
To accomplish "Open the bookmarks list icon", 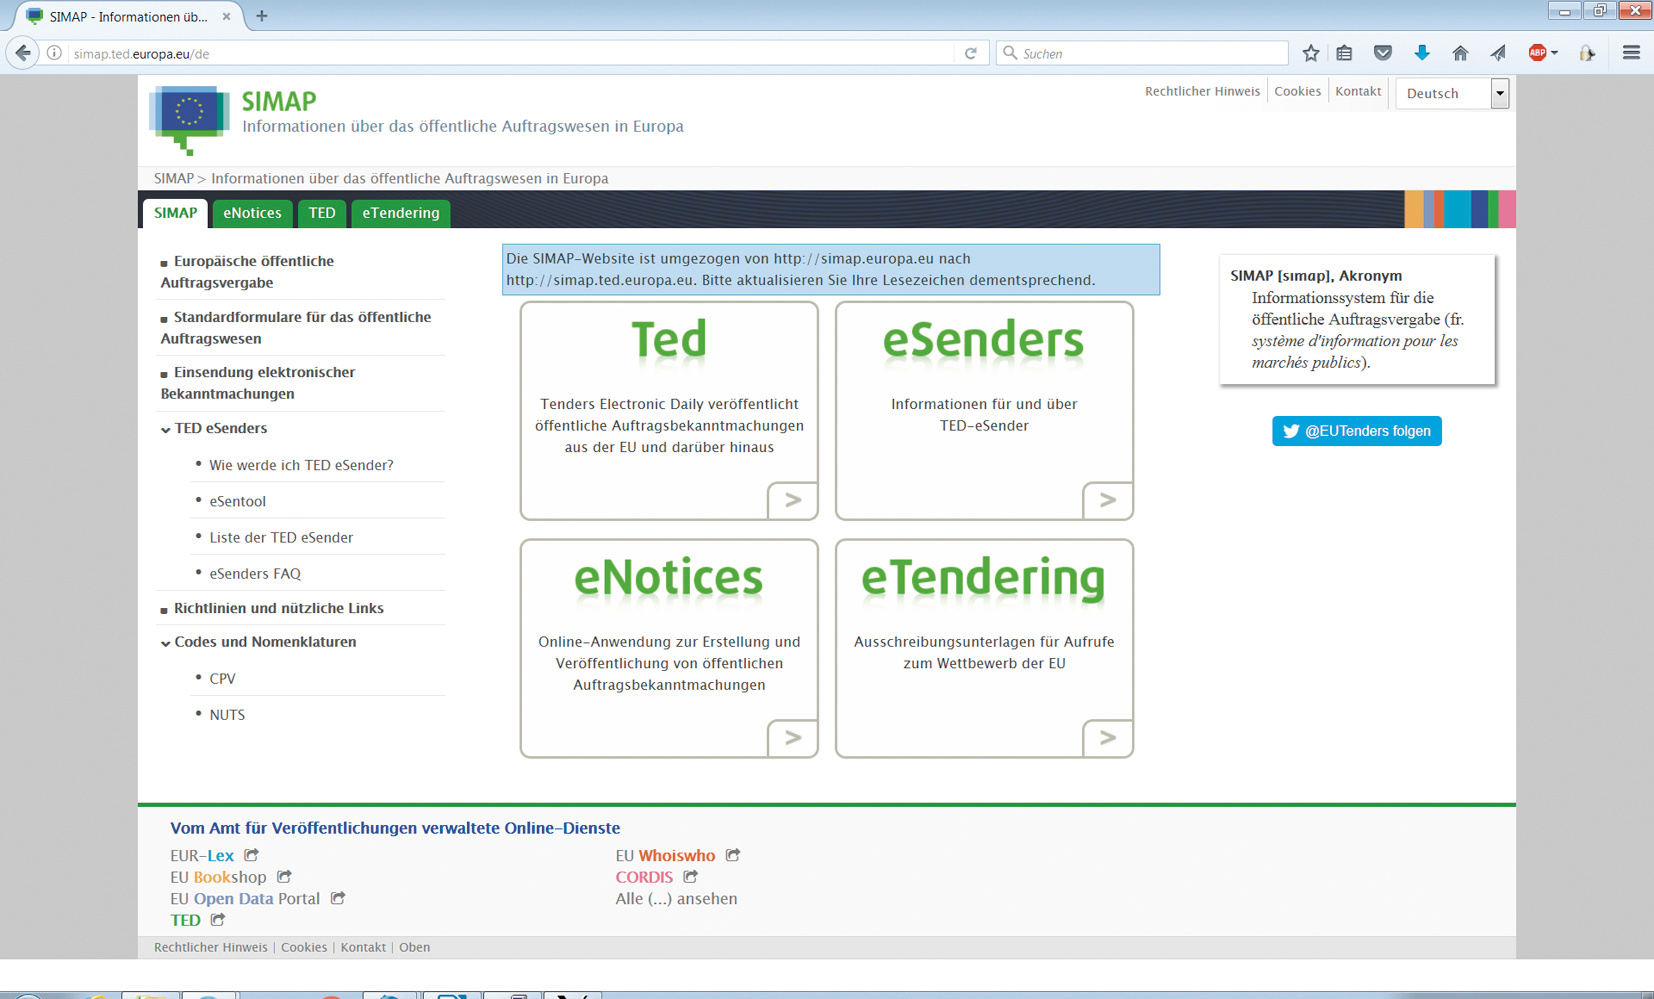I will pos(1345,53).
